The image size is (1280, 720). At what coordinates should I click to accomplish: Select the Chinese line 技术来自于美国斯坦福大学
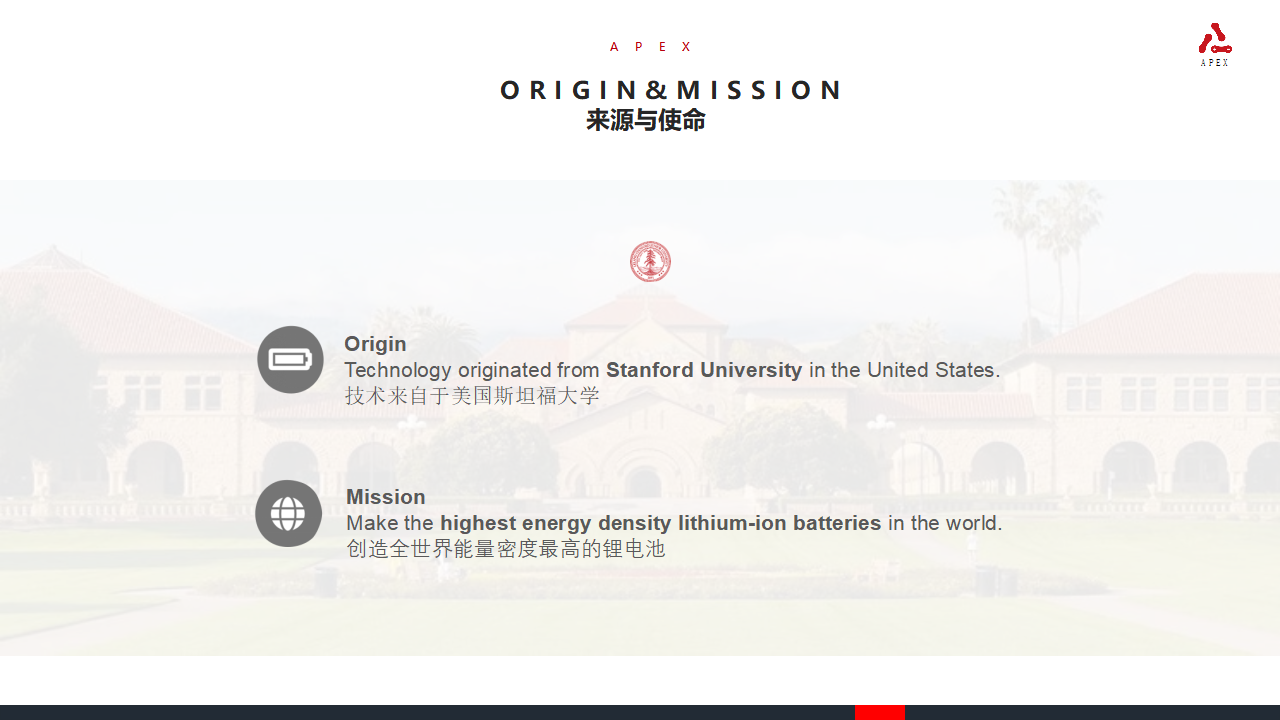[x=472, y=396]
